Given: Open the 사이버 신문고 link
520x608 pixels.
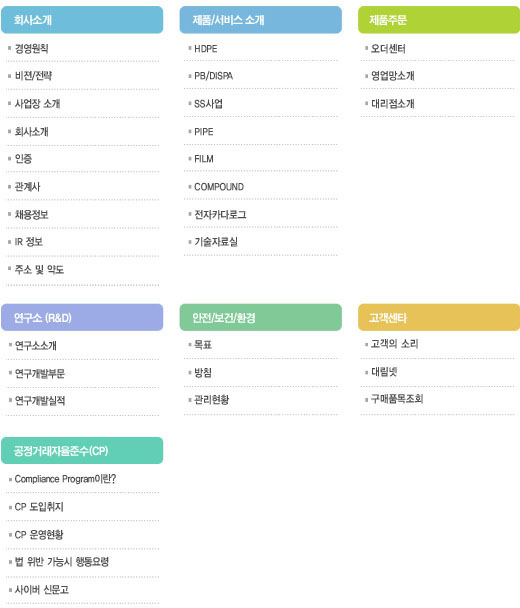Looking at the screenshot, I should pos(41,590).
